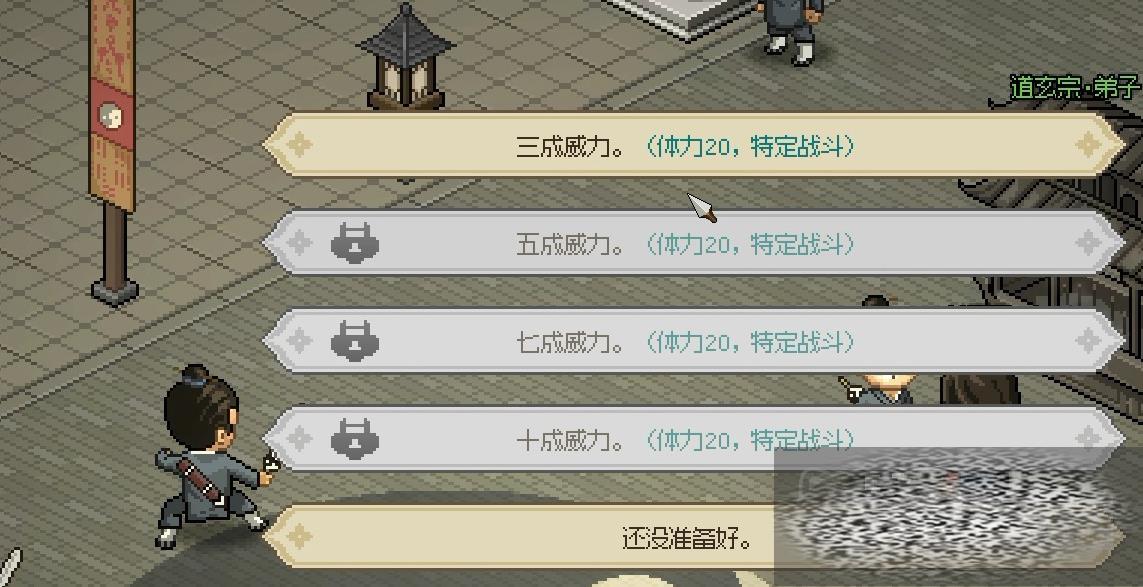Click left diamond ornament of 还没准备好 option

tap(299, 537)
